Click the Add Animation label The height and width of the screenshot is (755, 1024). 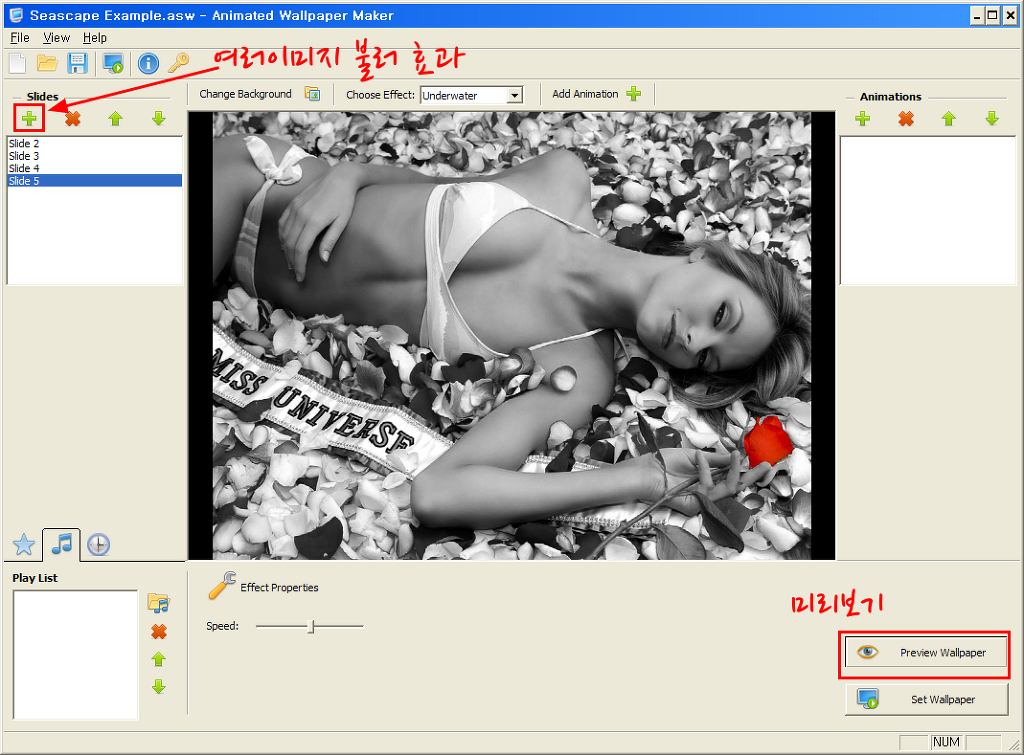pyautogui.click(x=585, y=94)
